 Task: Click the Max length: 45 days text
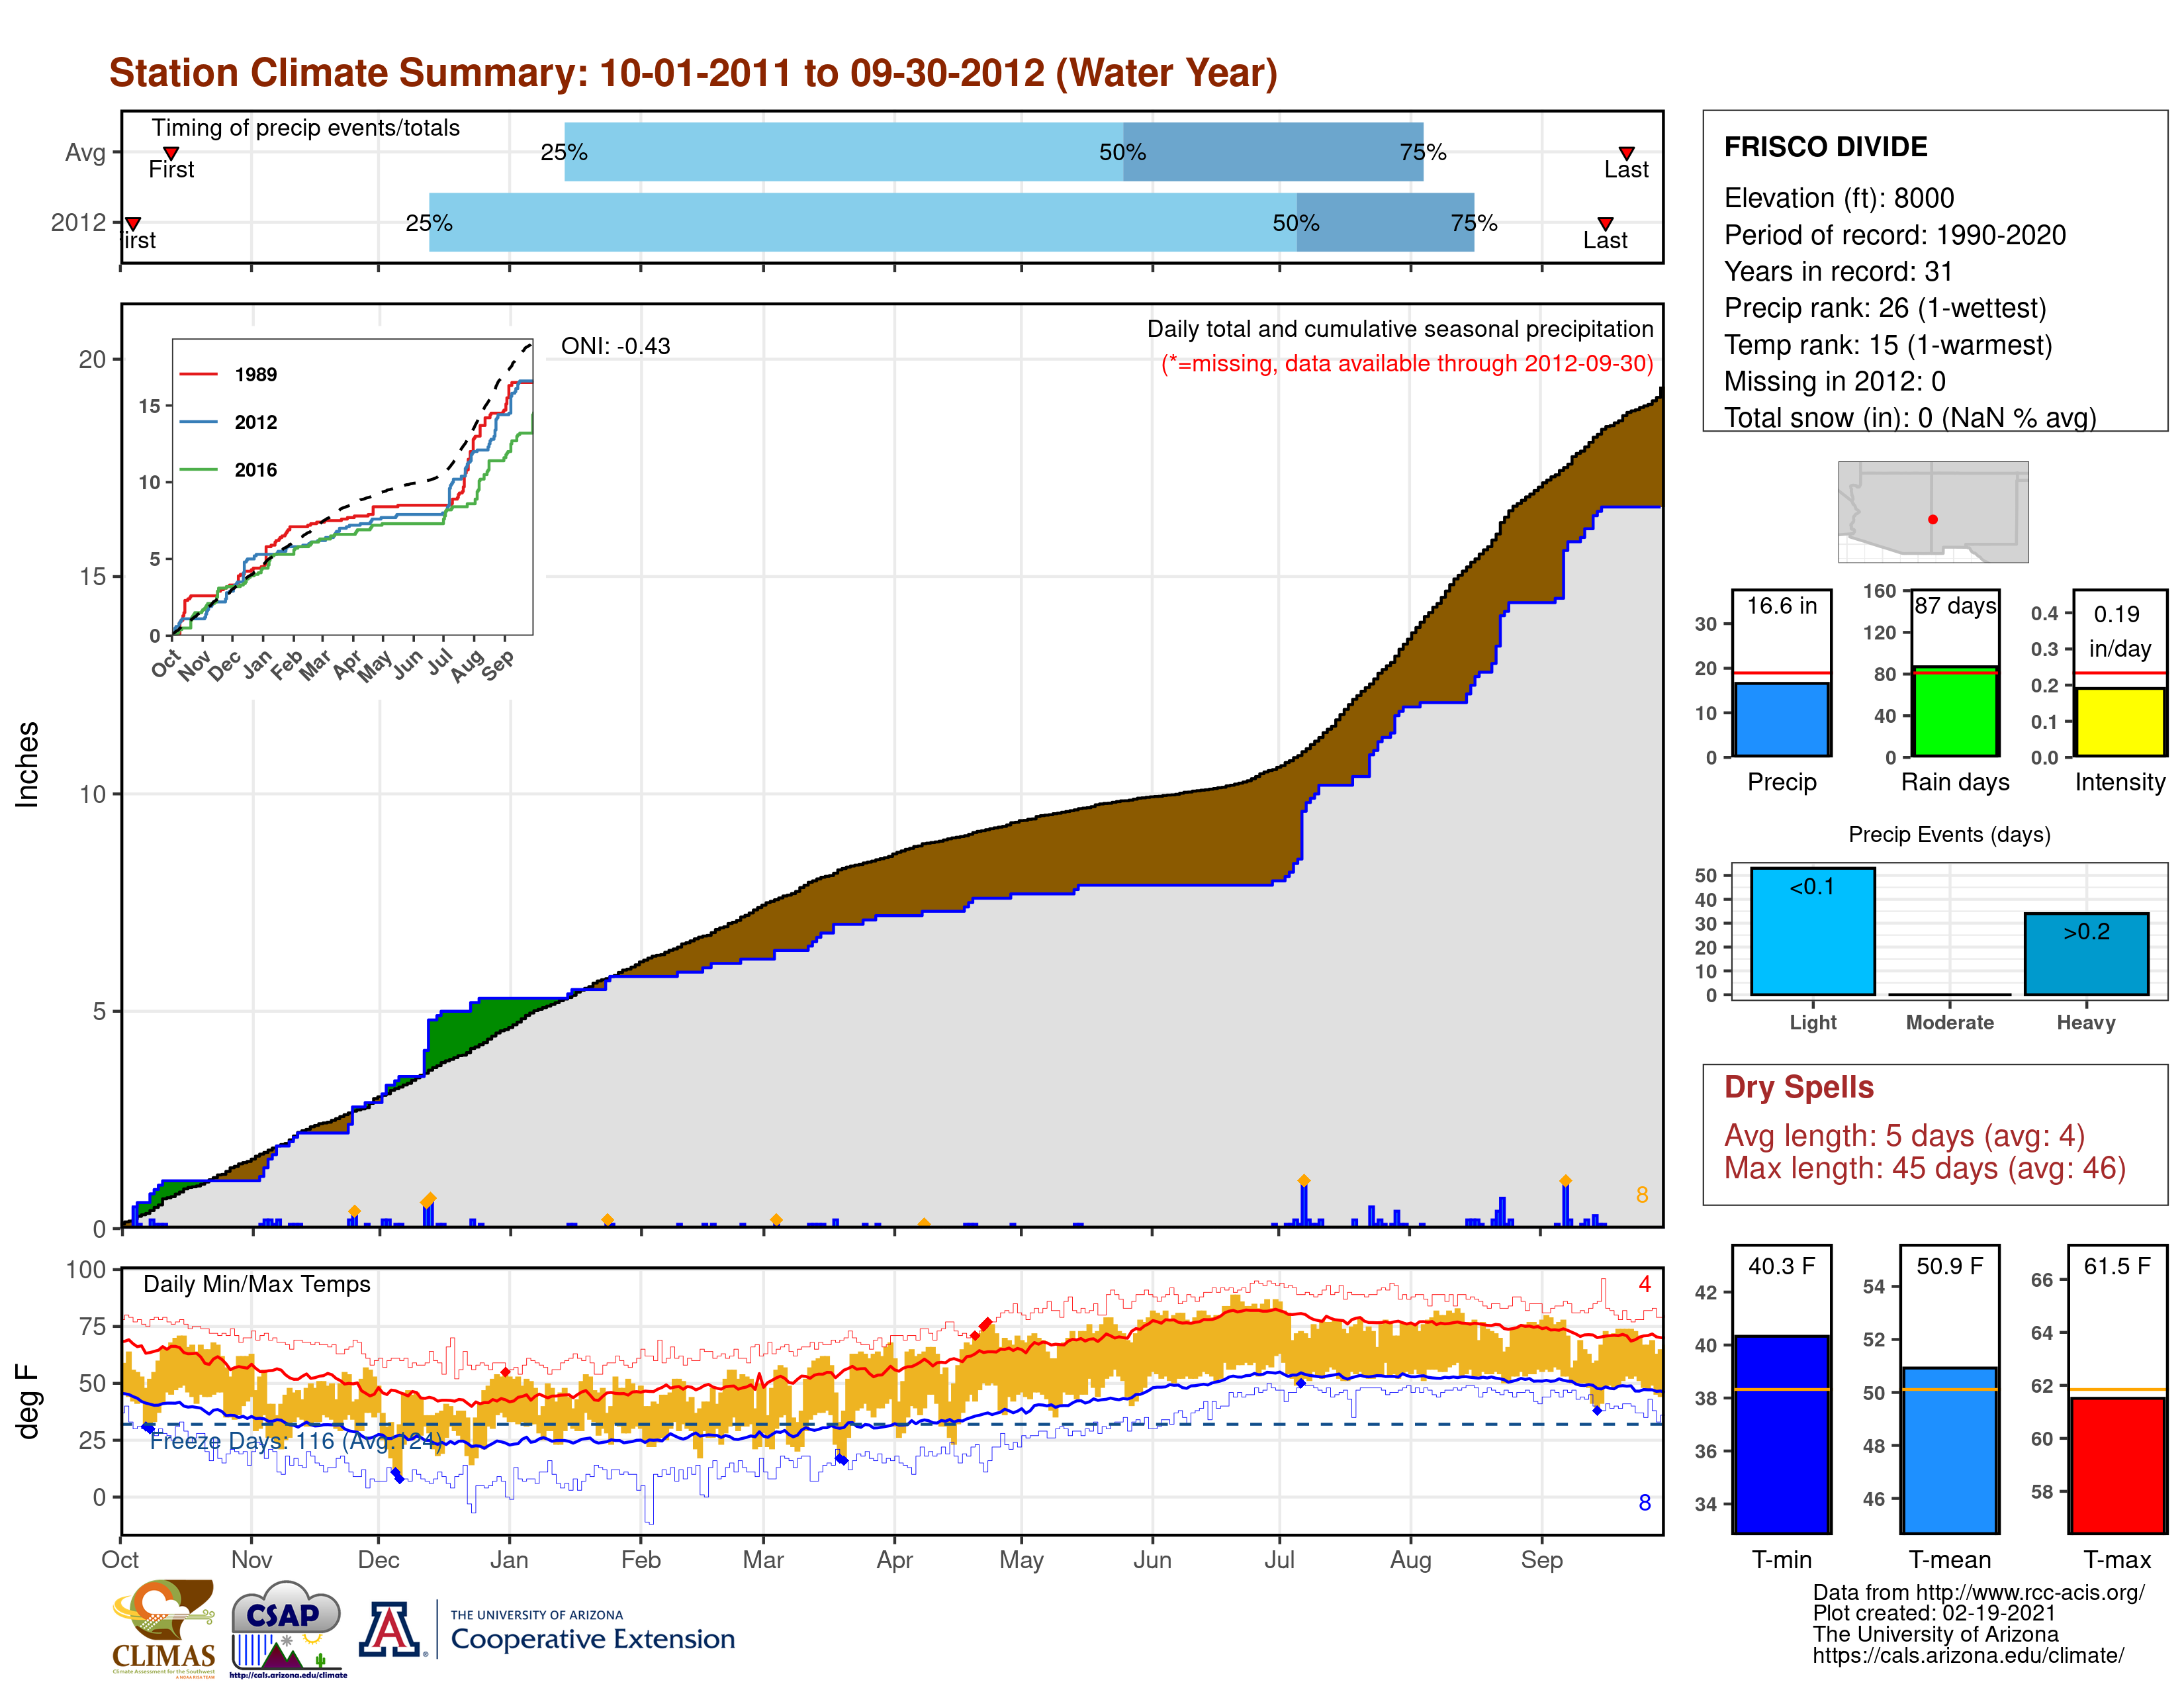(x=1925, y=1168)
